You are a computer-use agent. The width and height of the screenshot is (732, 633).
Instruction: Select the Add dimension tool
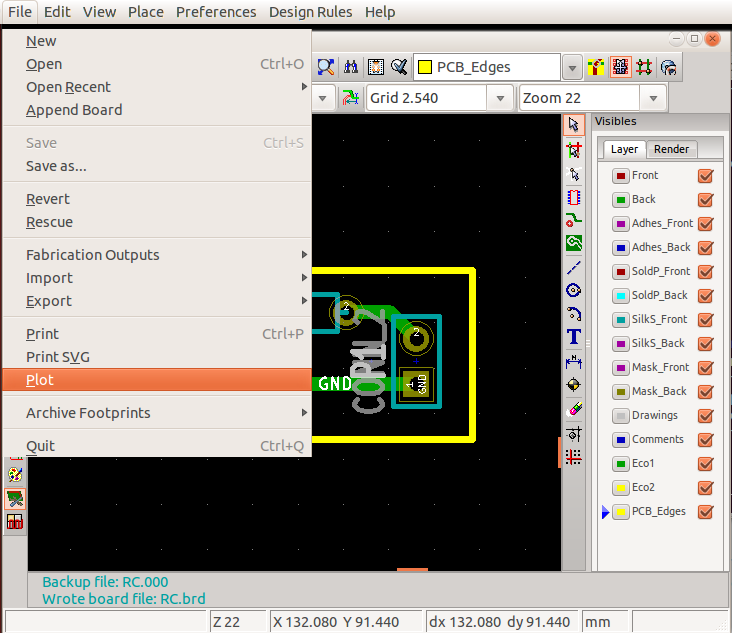(x=574, y=361)
